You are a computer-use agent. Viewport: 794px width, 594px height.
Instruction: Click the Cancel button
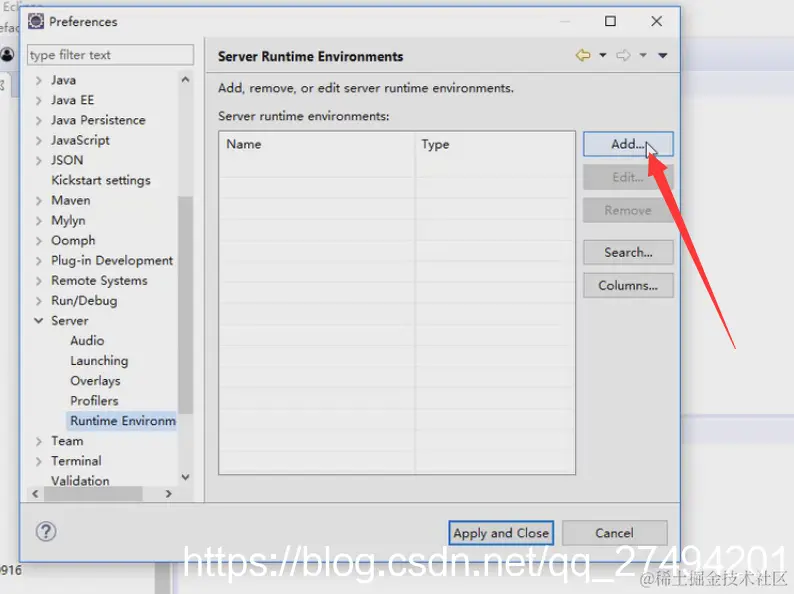[x=614, y=533]
